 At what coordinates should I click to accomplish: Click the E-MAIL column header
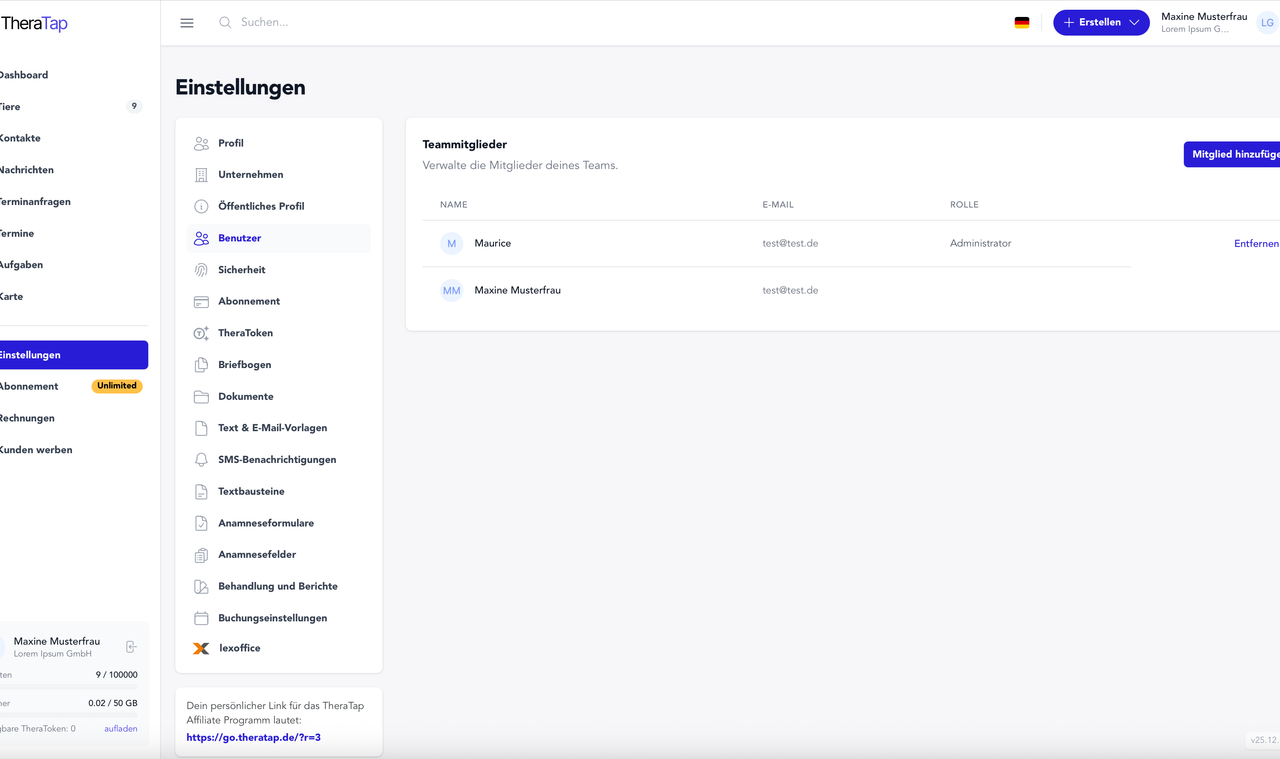point(778,204)
